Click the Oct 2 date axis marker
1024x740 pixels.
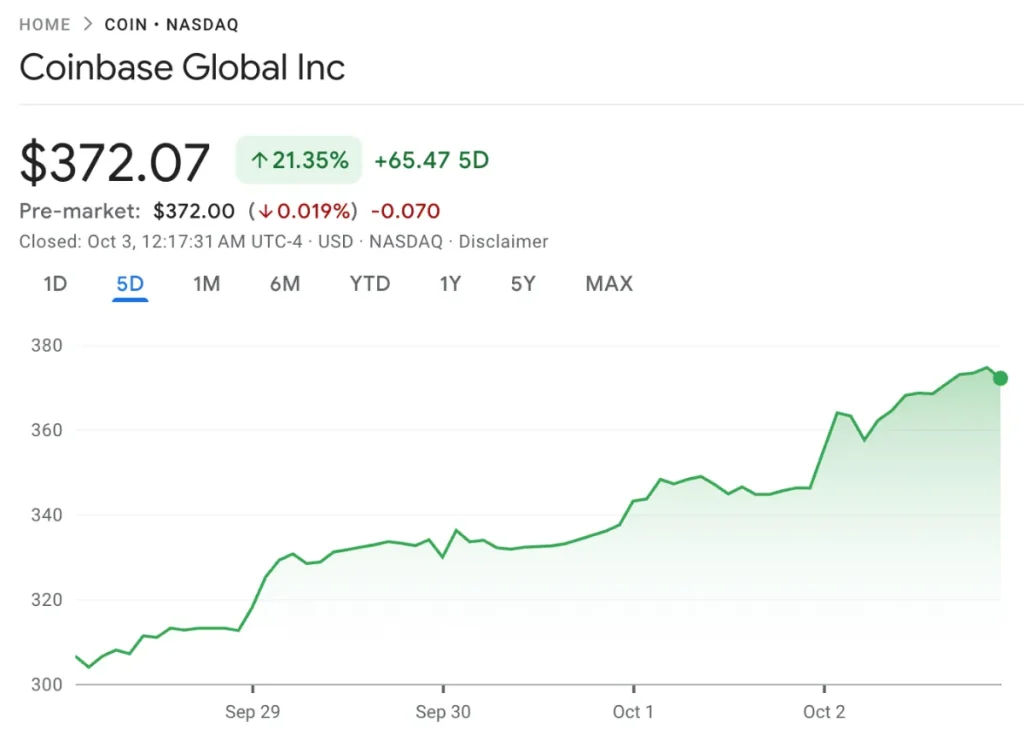point(824,711)
